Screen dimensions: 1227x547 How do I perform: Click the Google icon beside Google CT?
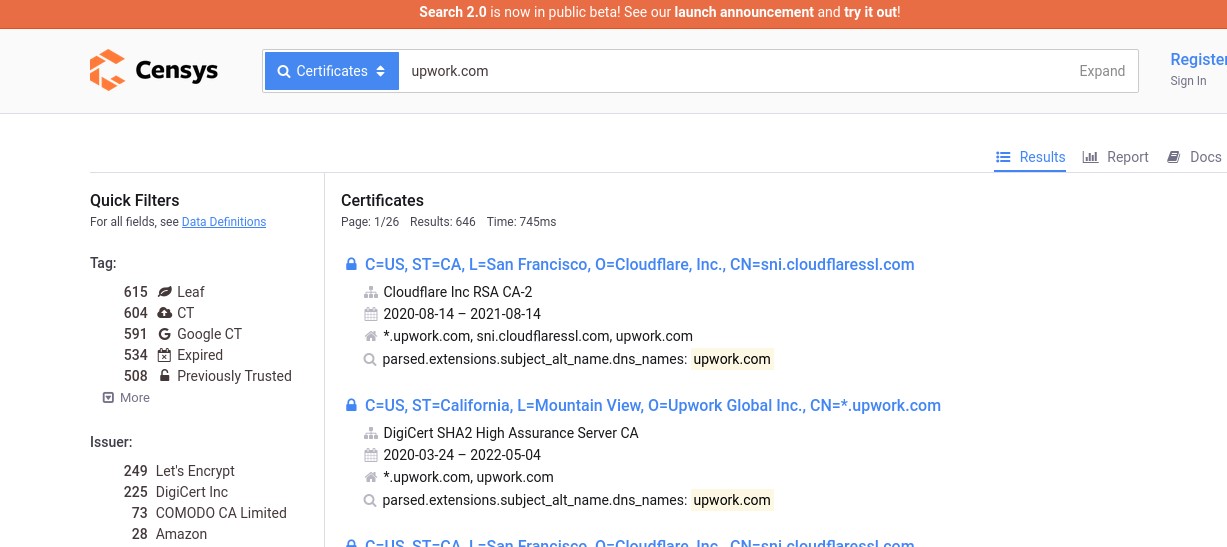[x=165, y=334]
